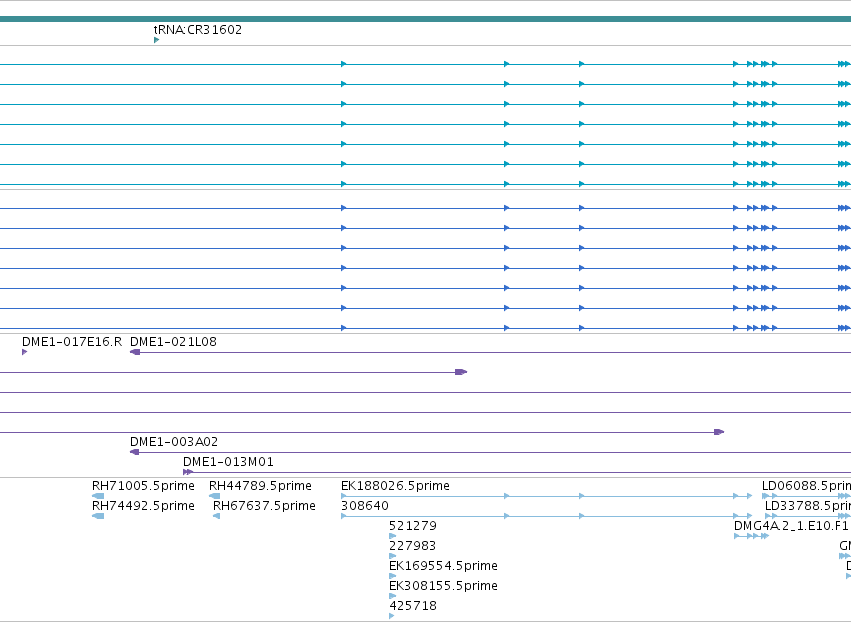This screenshot has height=622, width=851.
Task: Click the EK169554.5prime EST label
Action: coord(443,566)
